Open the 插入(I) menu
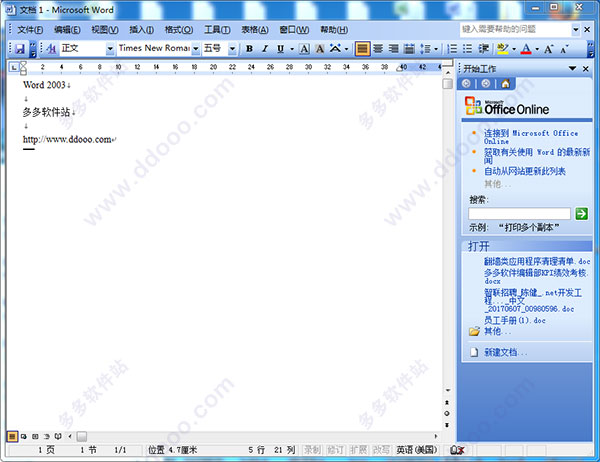 (141, 29)
